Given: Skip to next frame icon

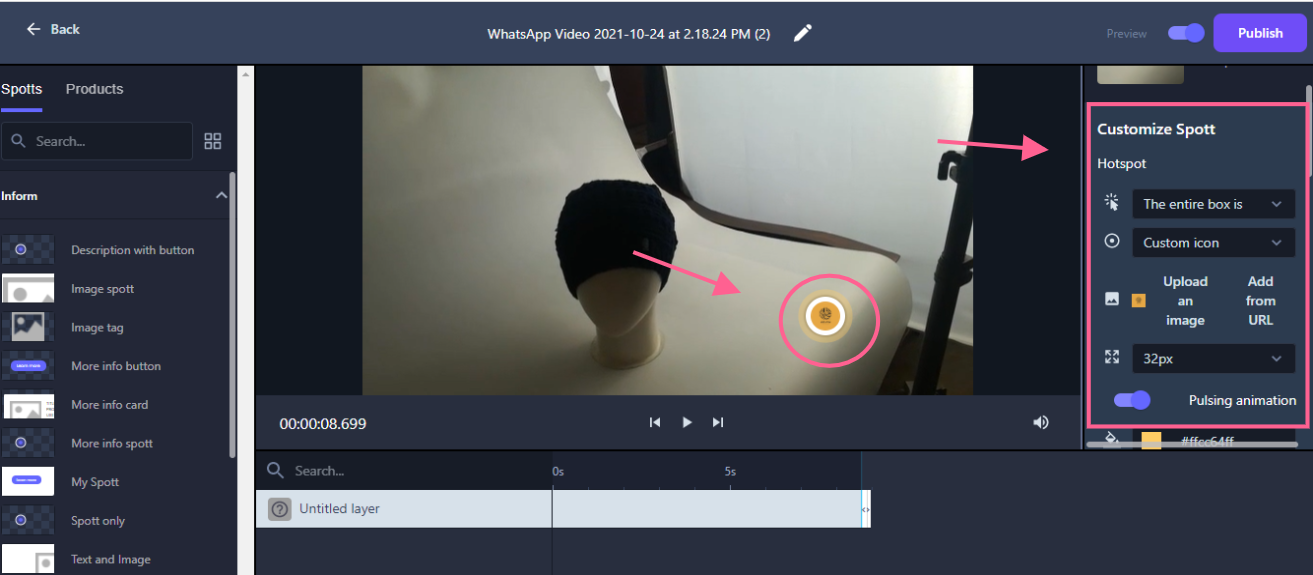Looking at the screenshot, I should pyautogui.click(x=718, y=422).
